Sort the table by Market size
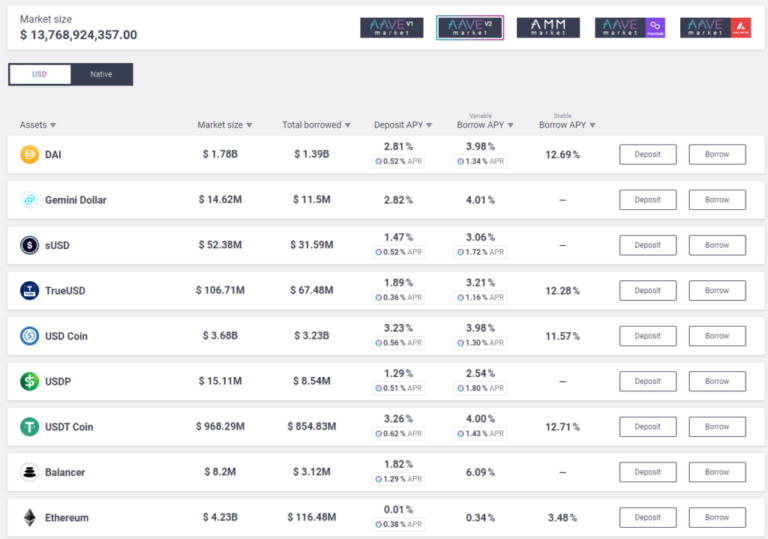 224,125
